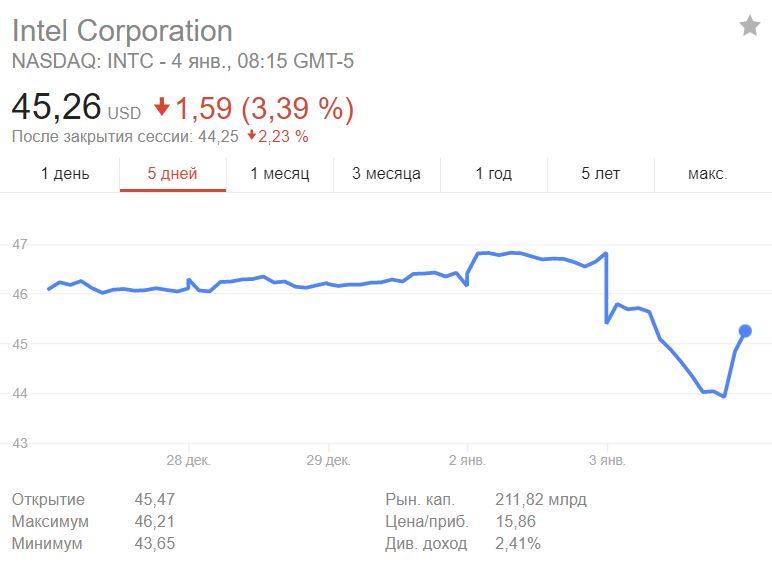Screen dimensions: 772x577
Task: Switch the chart to 1 год
Action: click(x=493, y=174)
